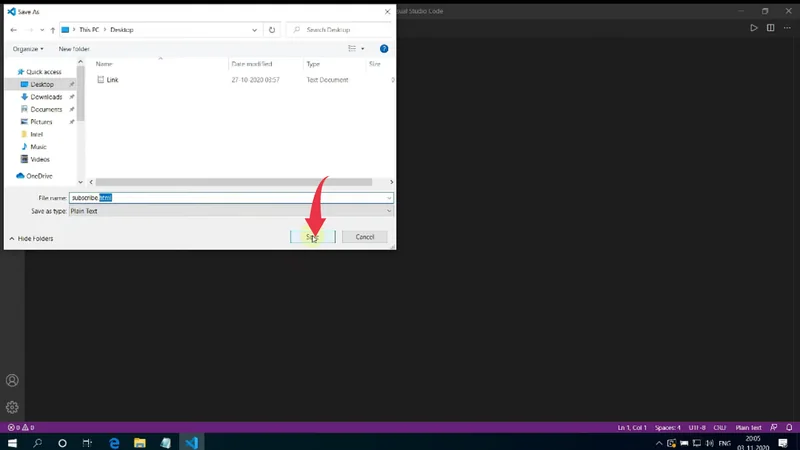The height and width of the screenshot is (450, 800).
Task: Click the notifications bell in status bar
Action: [789, 427]
